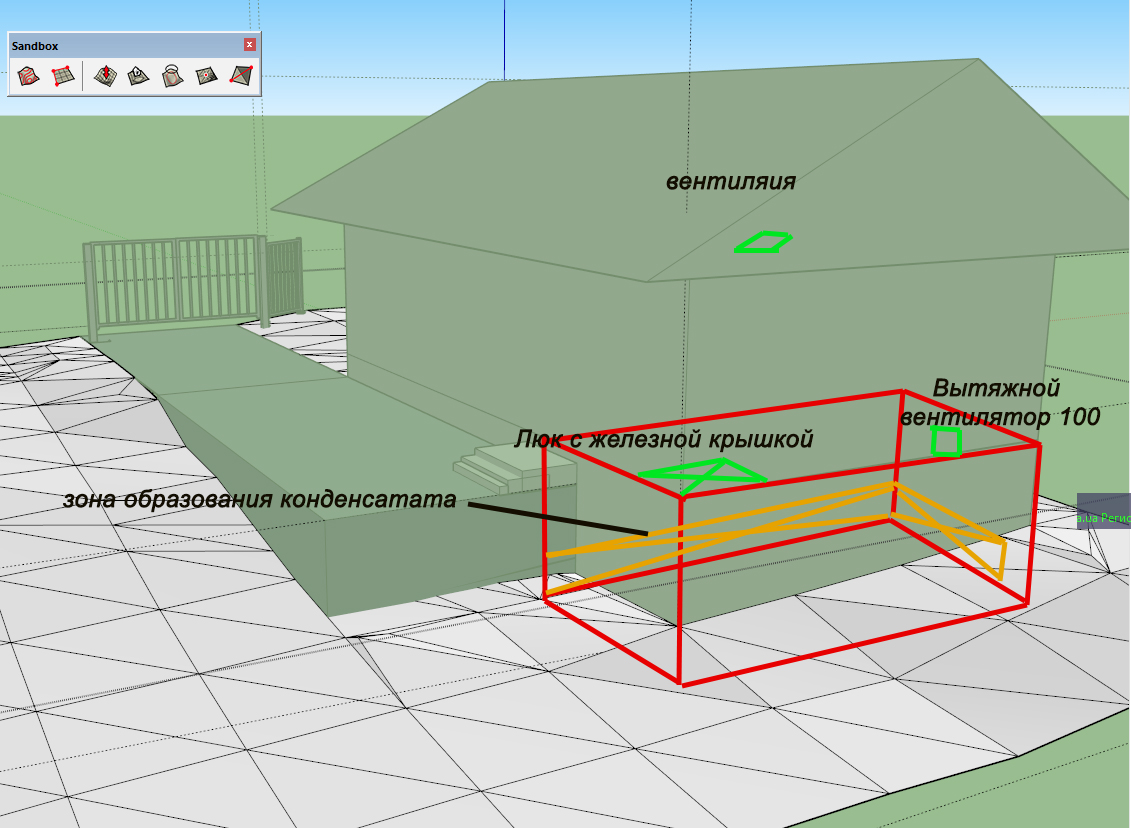Select the 'Вытяжной вентилятор 100' label

pyautogui.click(x=1000, y=402)
